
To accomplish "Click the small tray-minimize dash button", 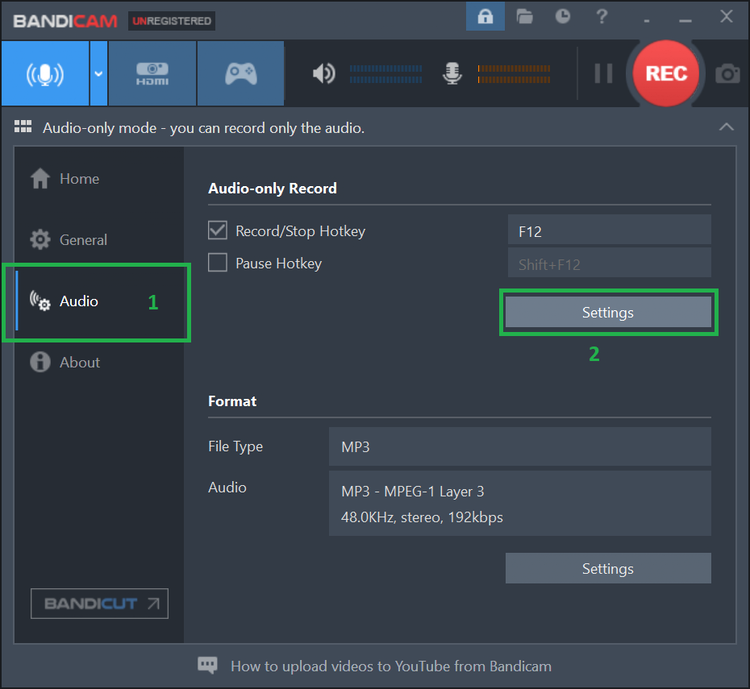I will pos(647,20).
